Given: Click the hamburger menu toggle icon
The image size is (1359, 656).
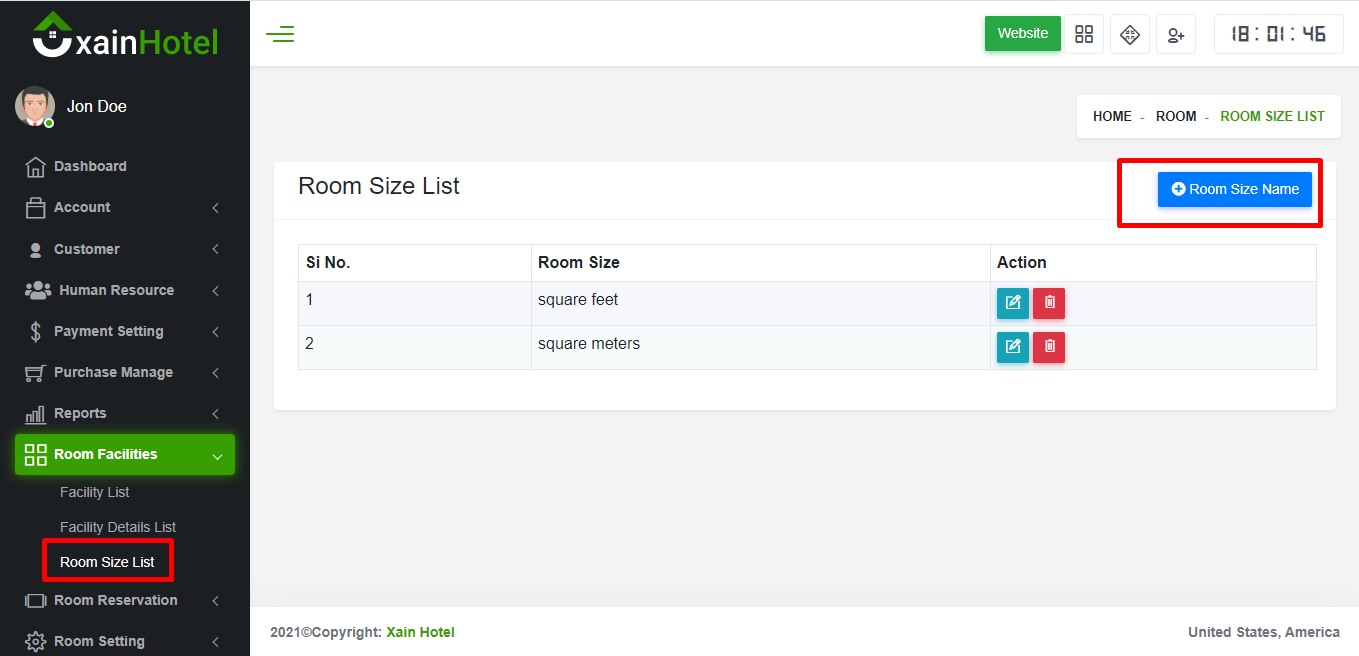Looking at the screenshot, I should point(280,35).
